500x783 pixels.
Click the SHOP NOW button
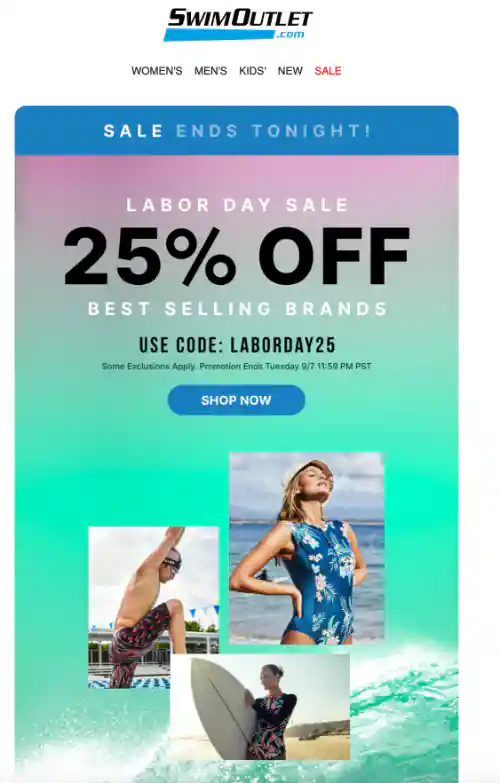236,400
